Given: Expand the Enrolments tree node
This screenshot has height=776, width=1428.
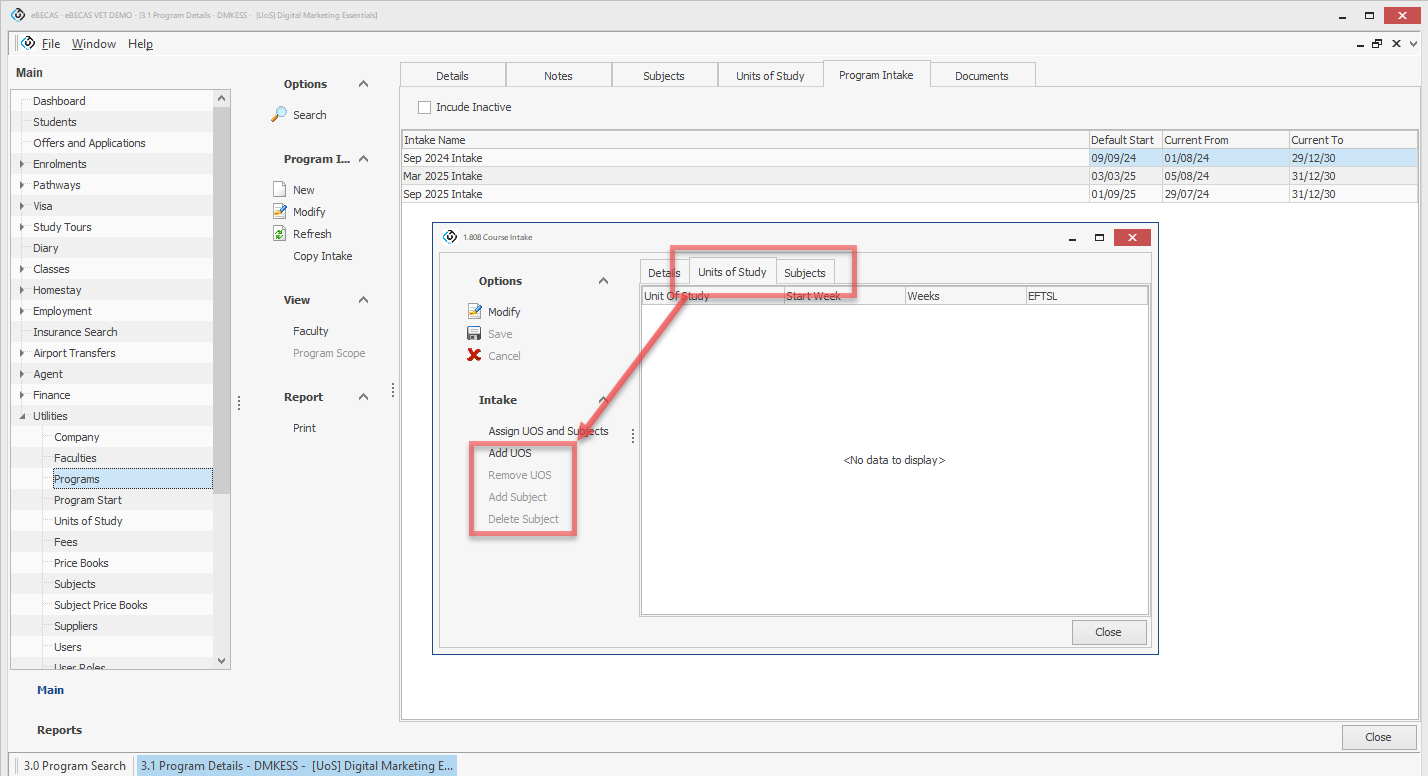Looking at the screenshot, I should pos(22,164).
